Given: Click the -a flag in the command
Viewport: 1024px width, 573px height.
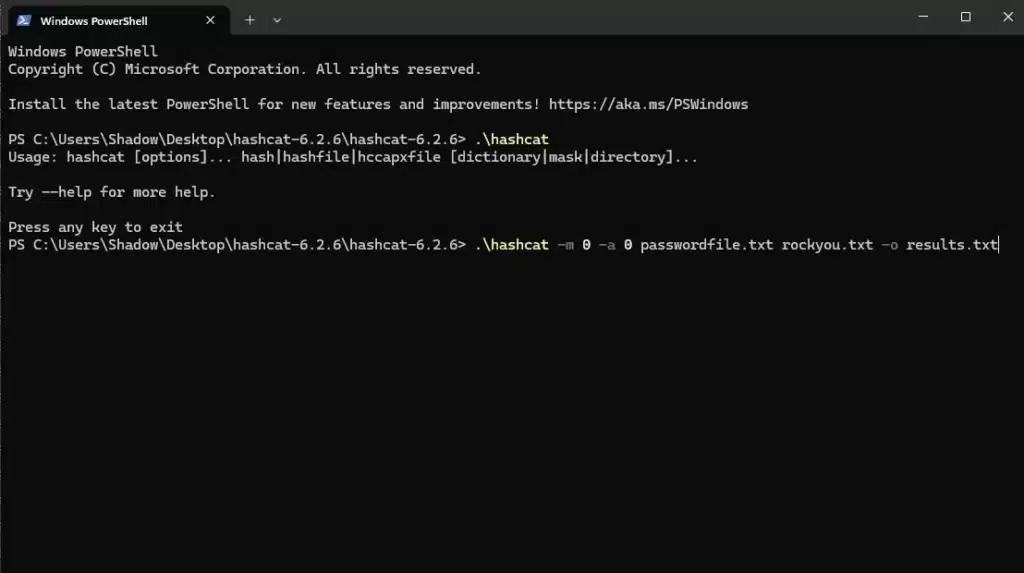Looking at the screenshot, I should pyautogui.click(x=607, y=245).
